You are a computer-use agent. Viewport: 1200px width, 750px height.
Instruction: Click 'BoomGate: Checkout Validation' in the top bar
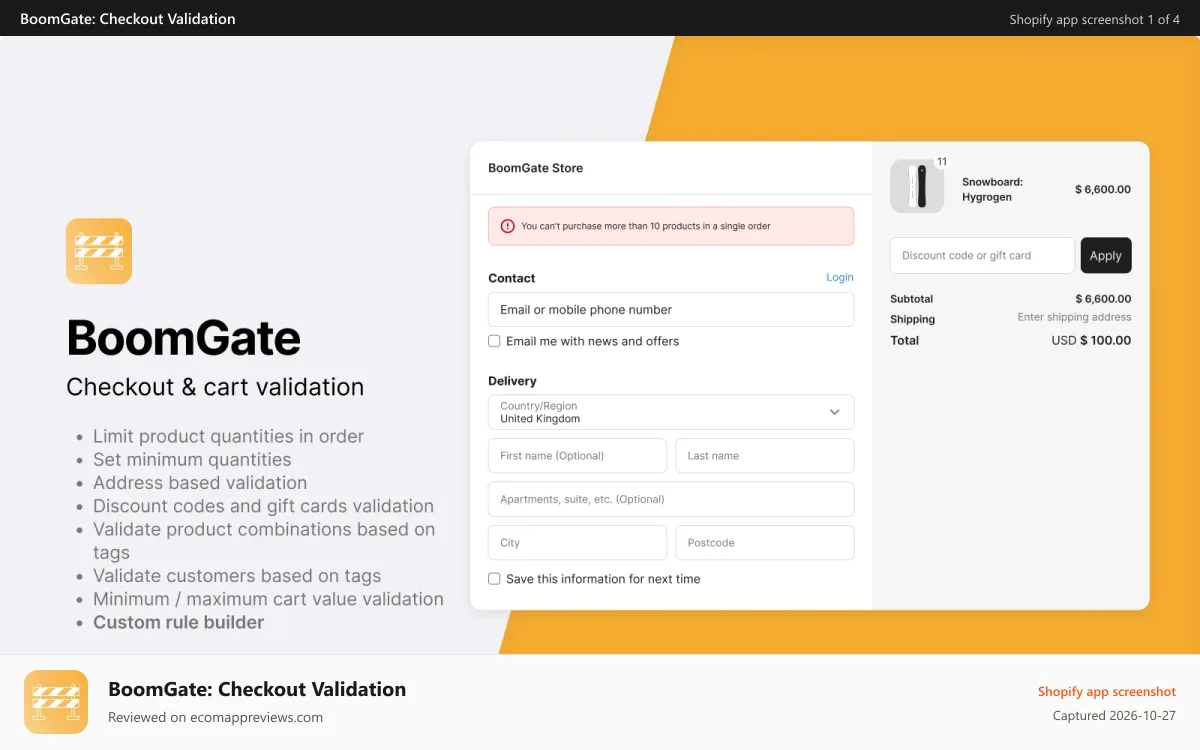click(128, 19)
